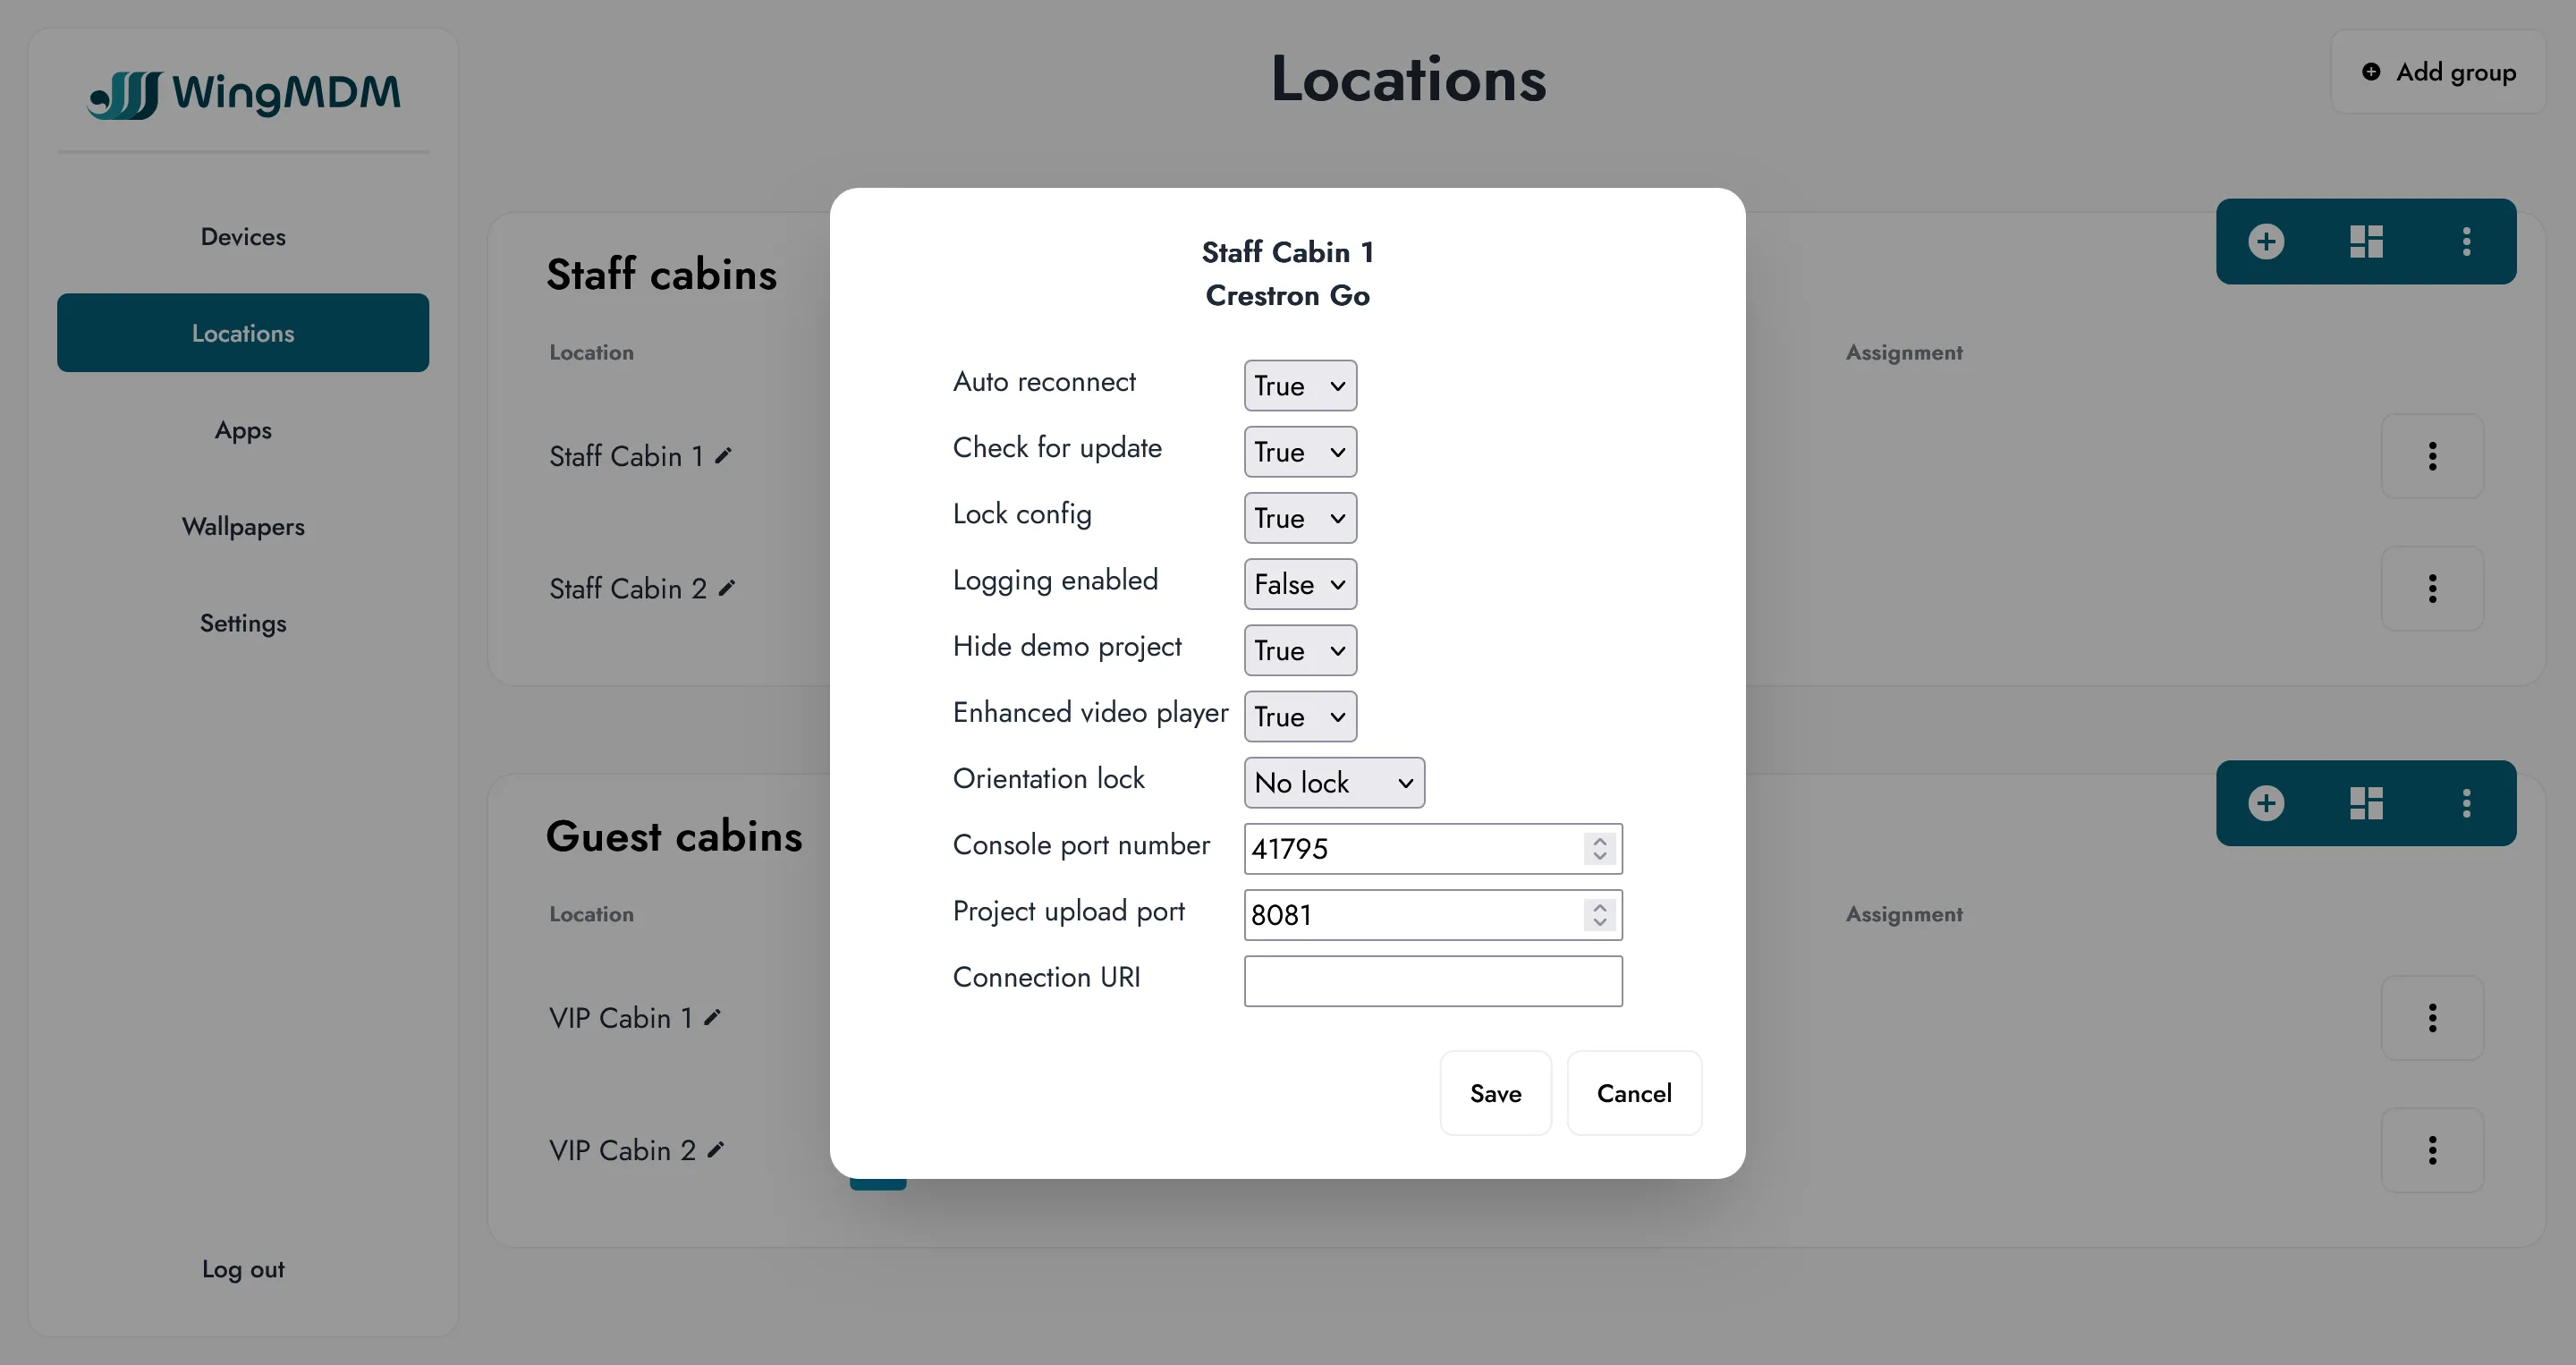The width and height of the screenshot is (2576, 1365).
Task: Focus the Console port number field
Action: pyautogui.click(x=1432, y=848)
